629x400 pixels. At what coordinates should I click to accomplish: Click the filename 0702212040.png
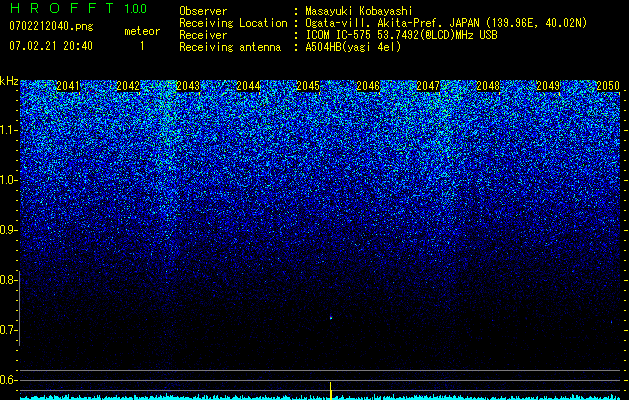pos(51,27)
